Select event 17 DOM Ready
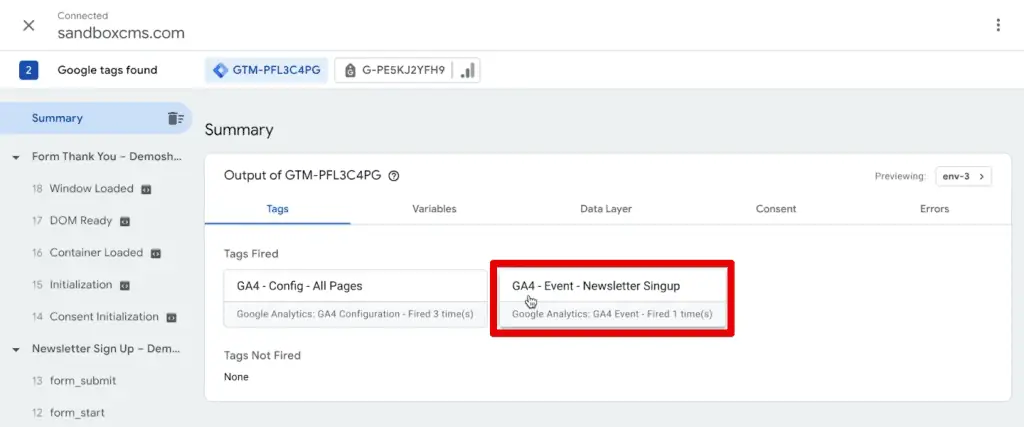 (81, 221)
